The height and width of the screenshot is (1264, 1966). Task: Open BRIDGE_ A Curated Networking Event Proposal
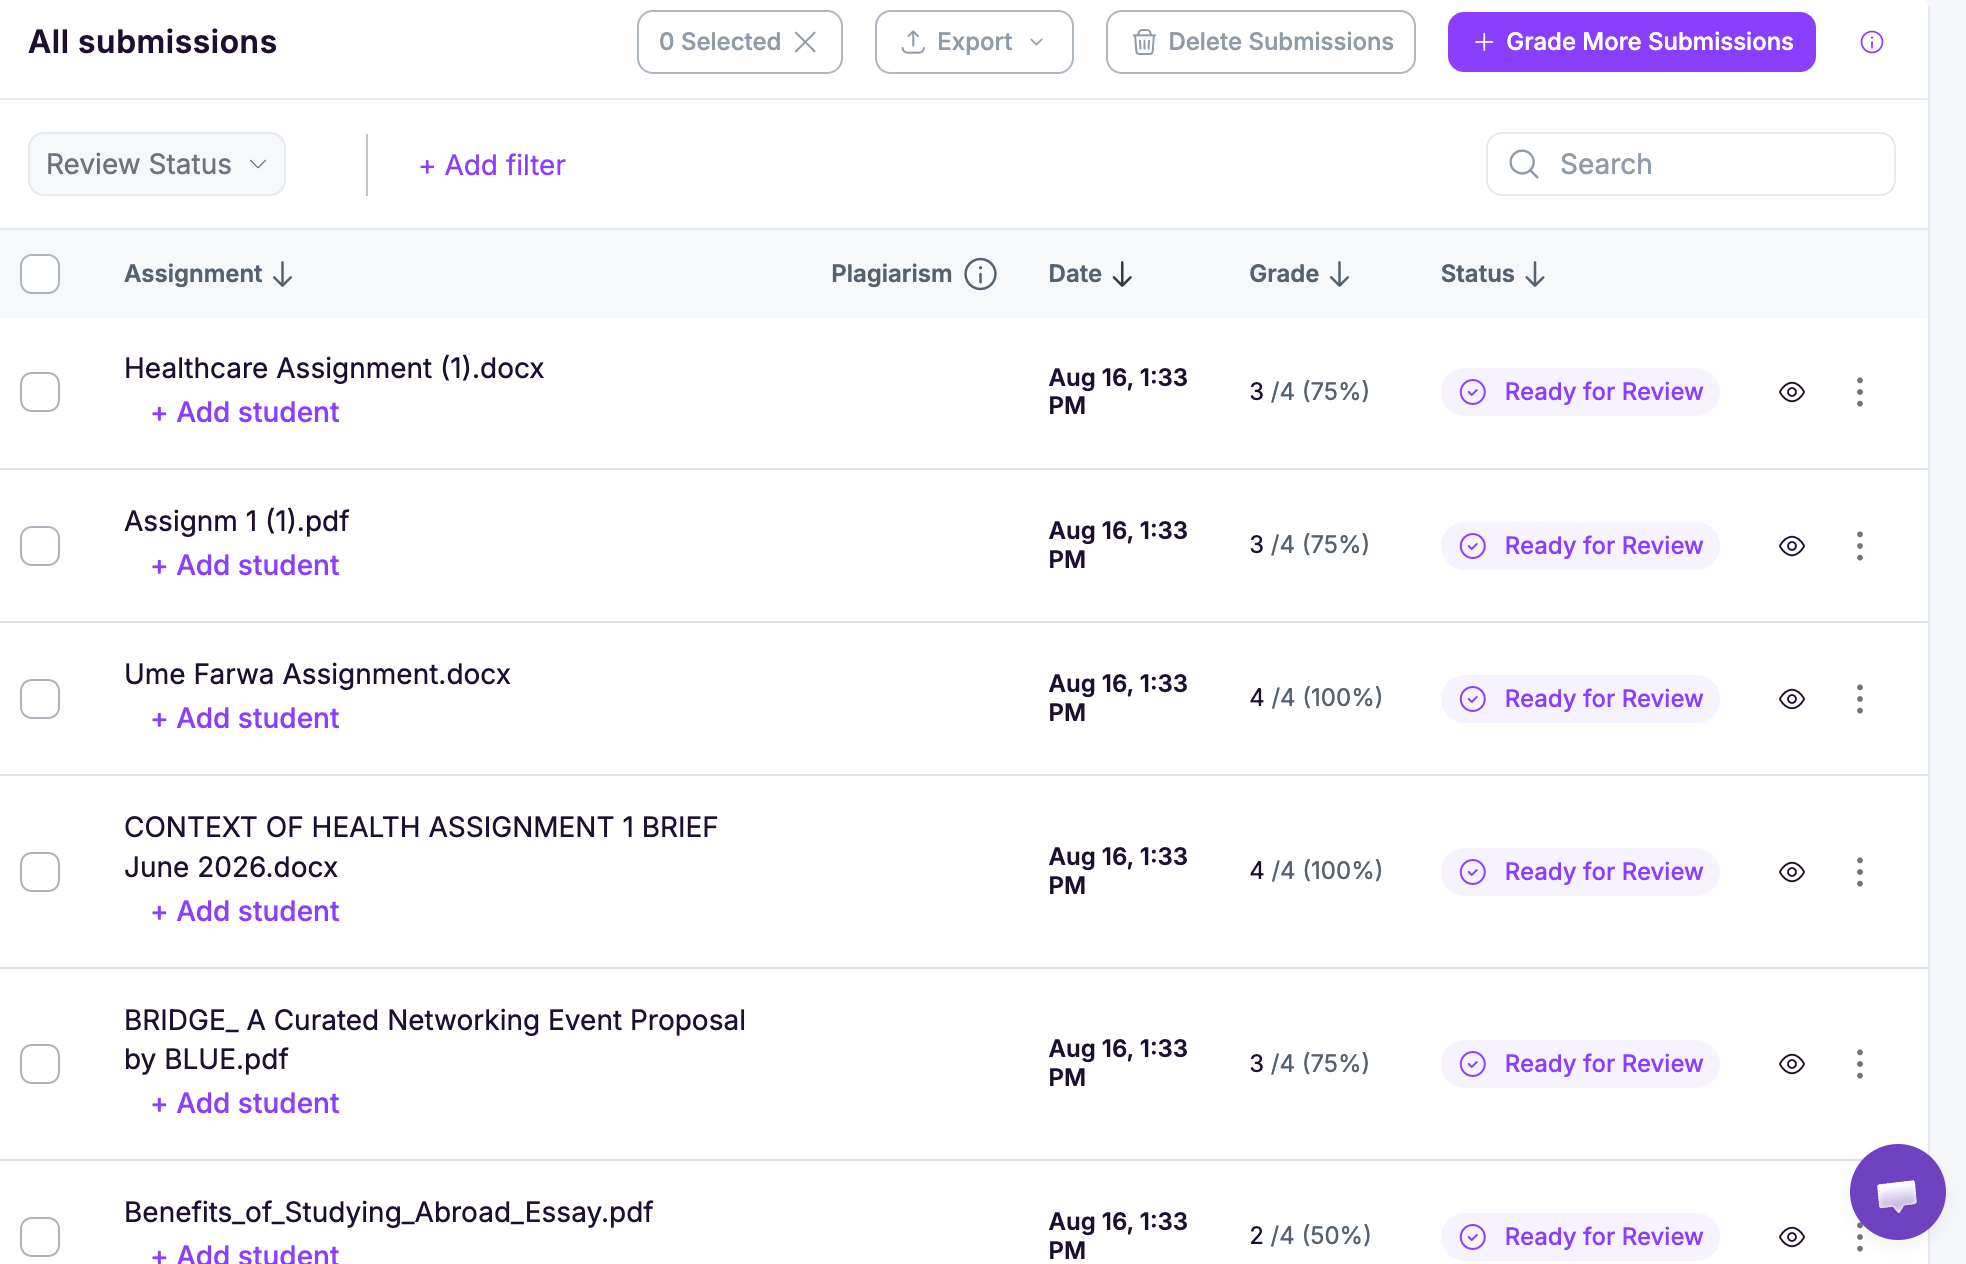click(435, 1039)
